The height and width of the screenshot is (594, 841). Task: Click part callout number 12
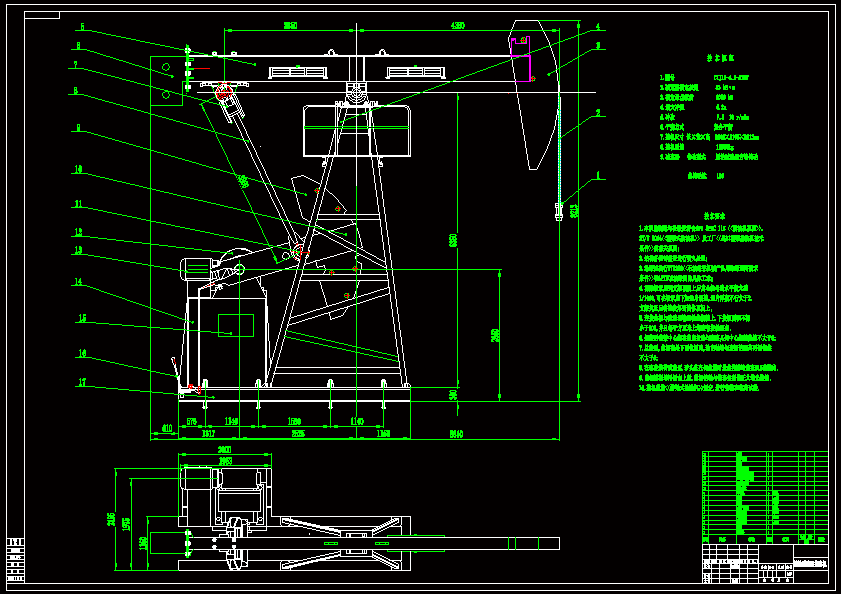78,232
